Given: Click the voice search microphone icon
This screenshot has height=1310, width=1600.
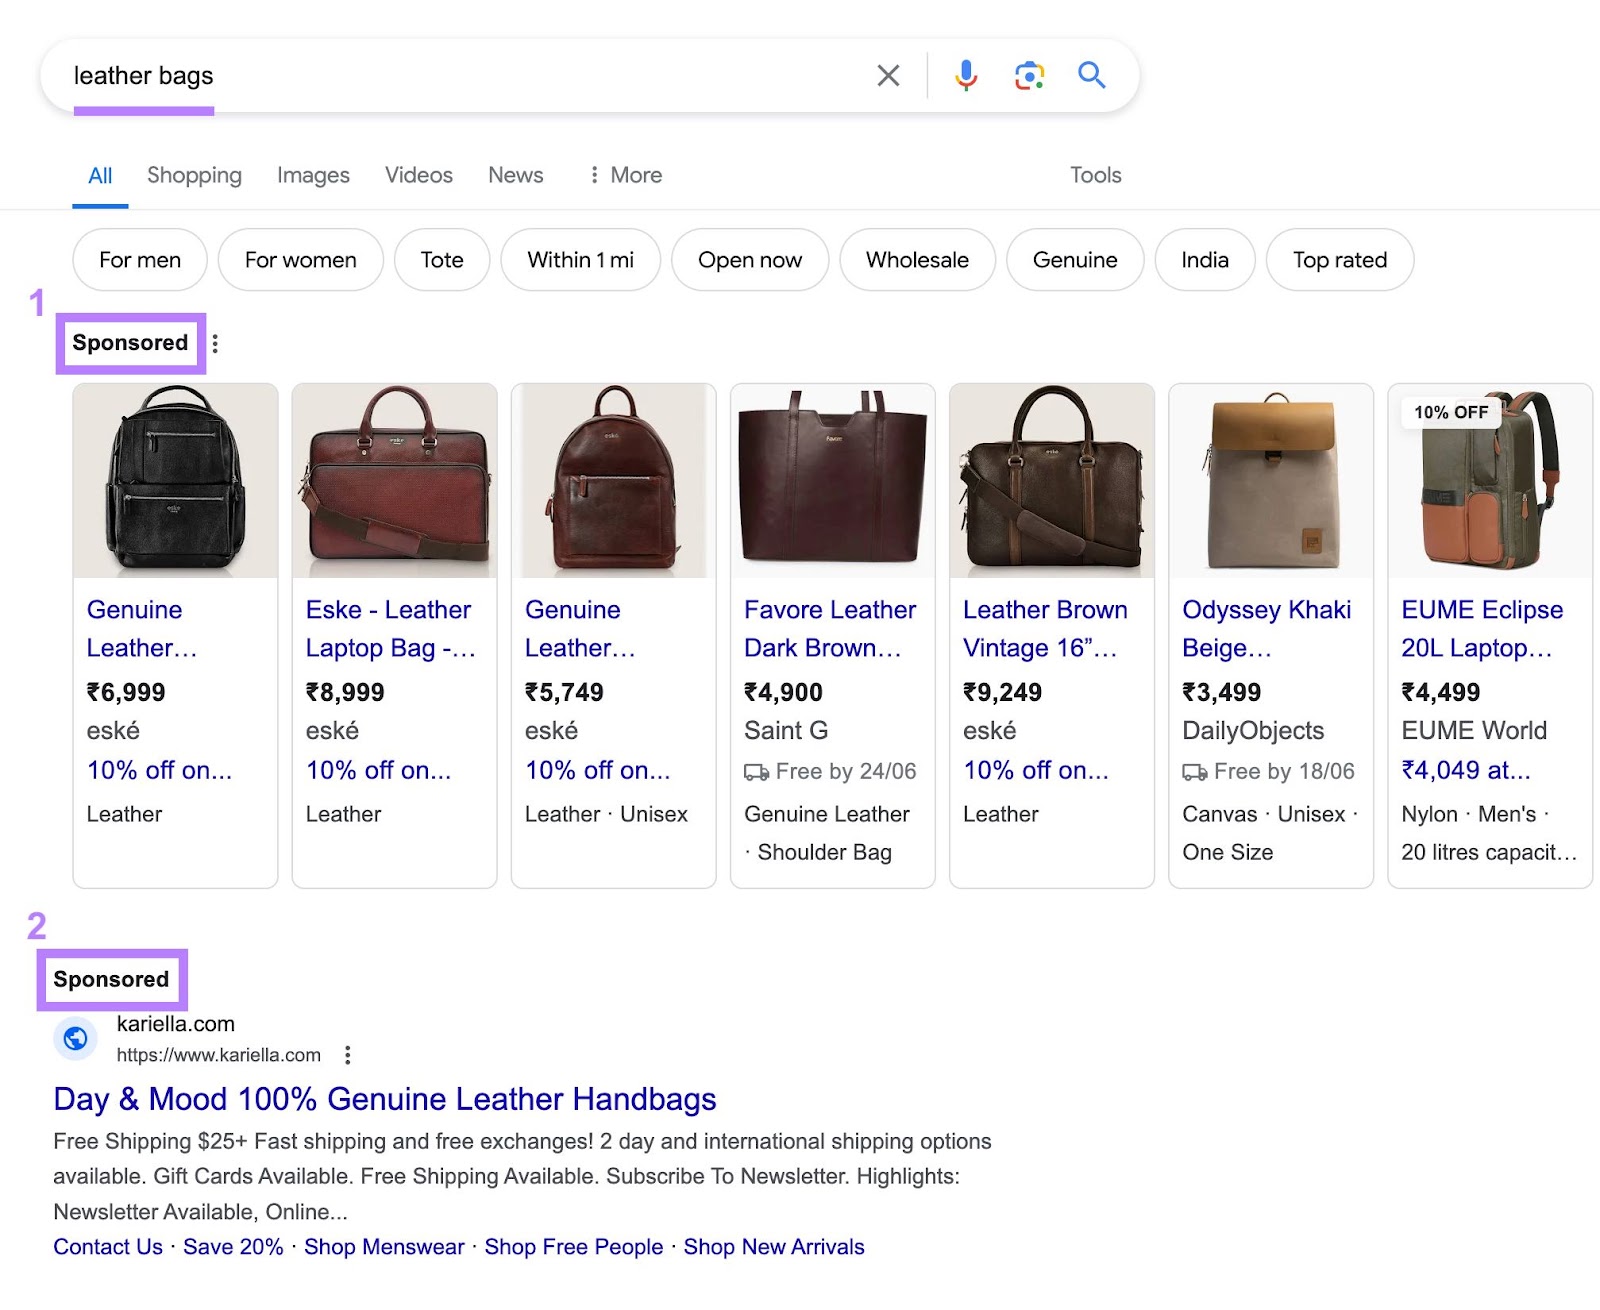Looking at the screenshot, I should (x=966, y=75).
